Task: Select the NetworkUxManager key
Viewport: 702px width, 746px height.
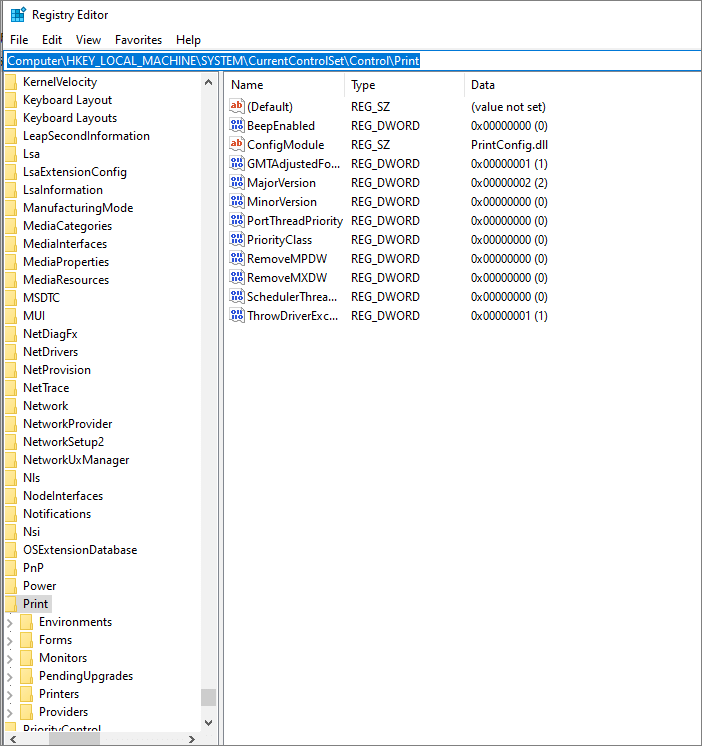Action: click(x=76, y=460)
